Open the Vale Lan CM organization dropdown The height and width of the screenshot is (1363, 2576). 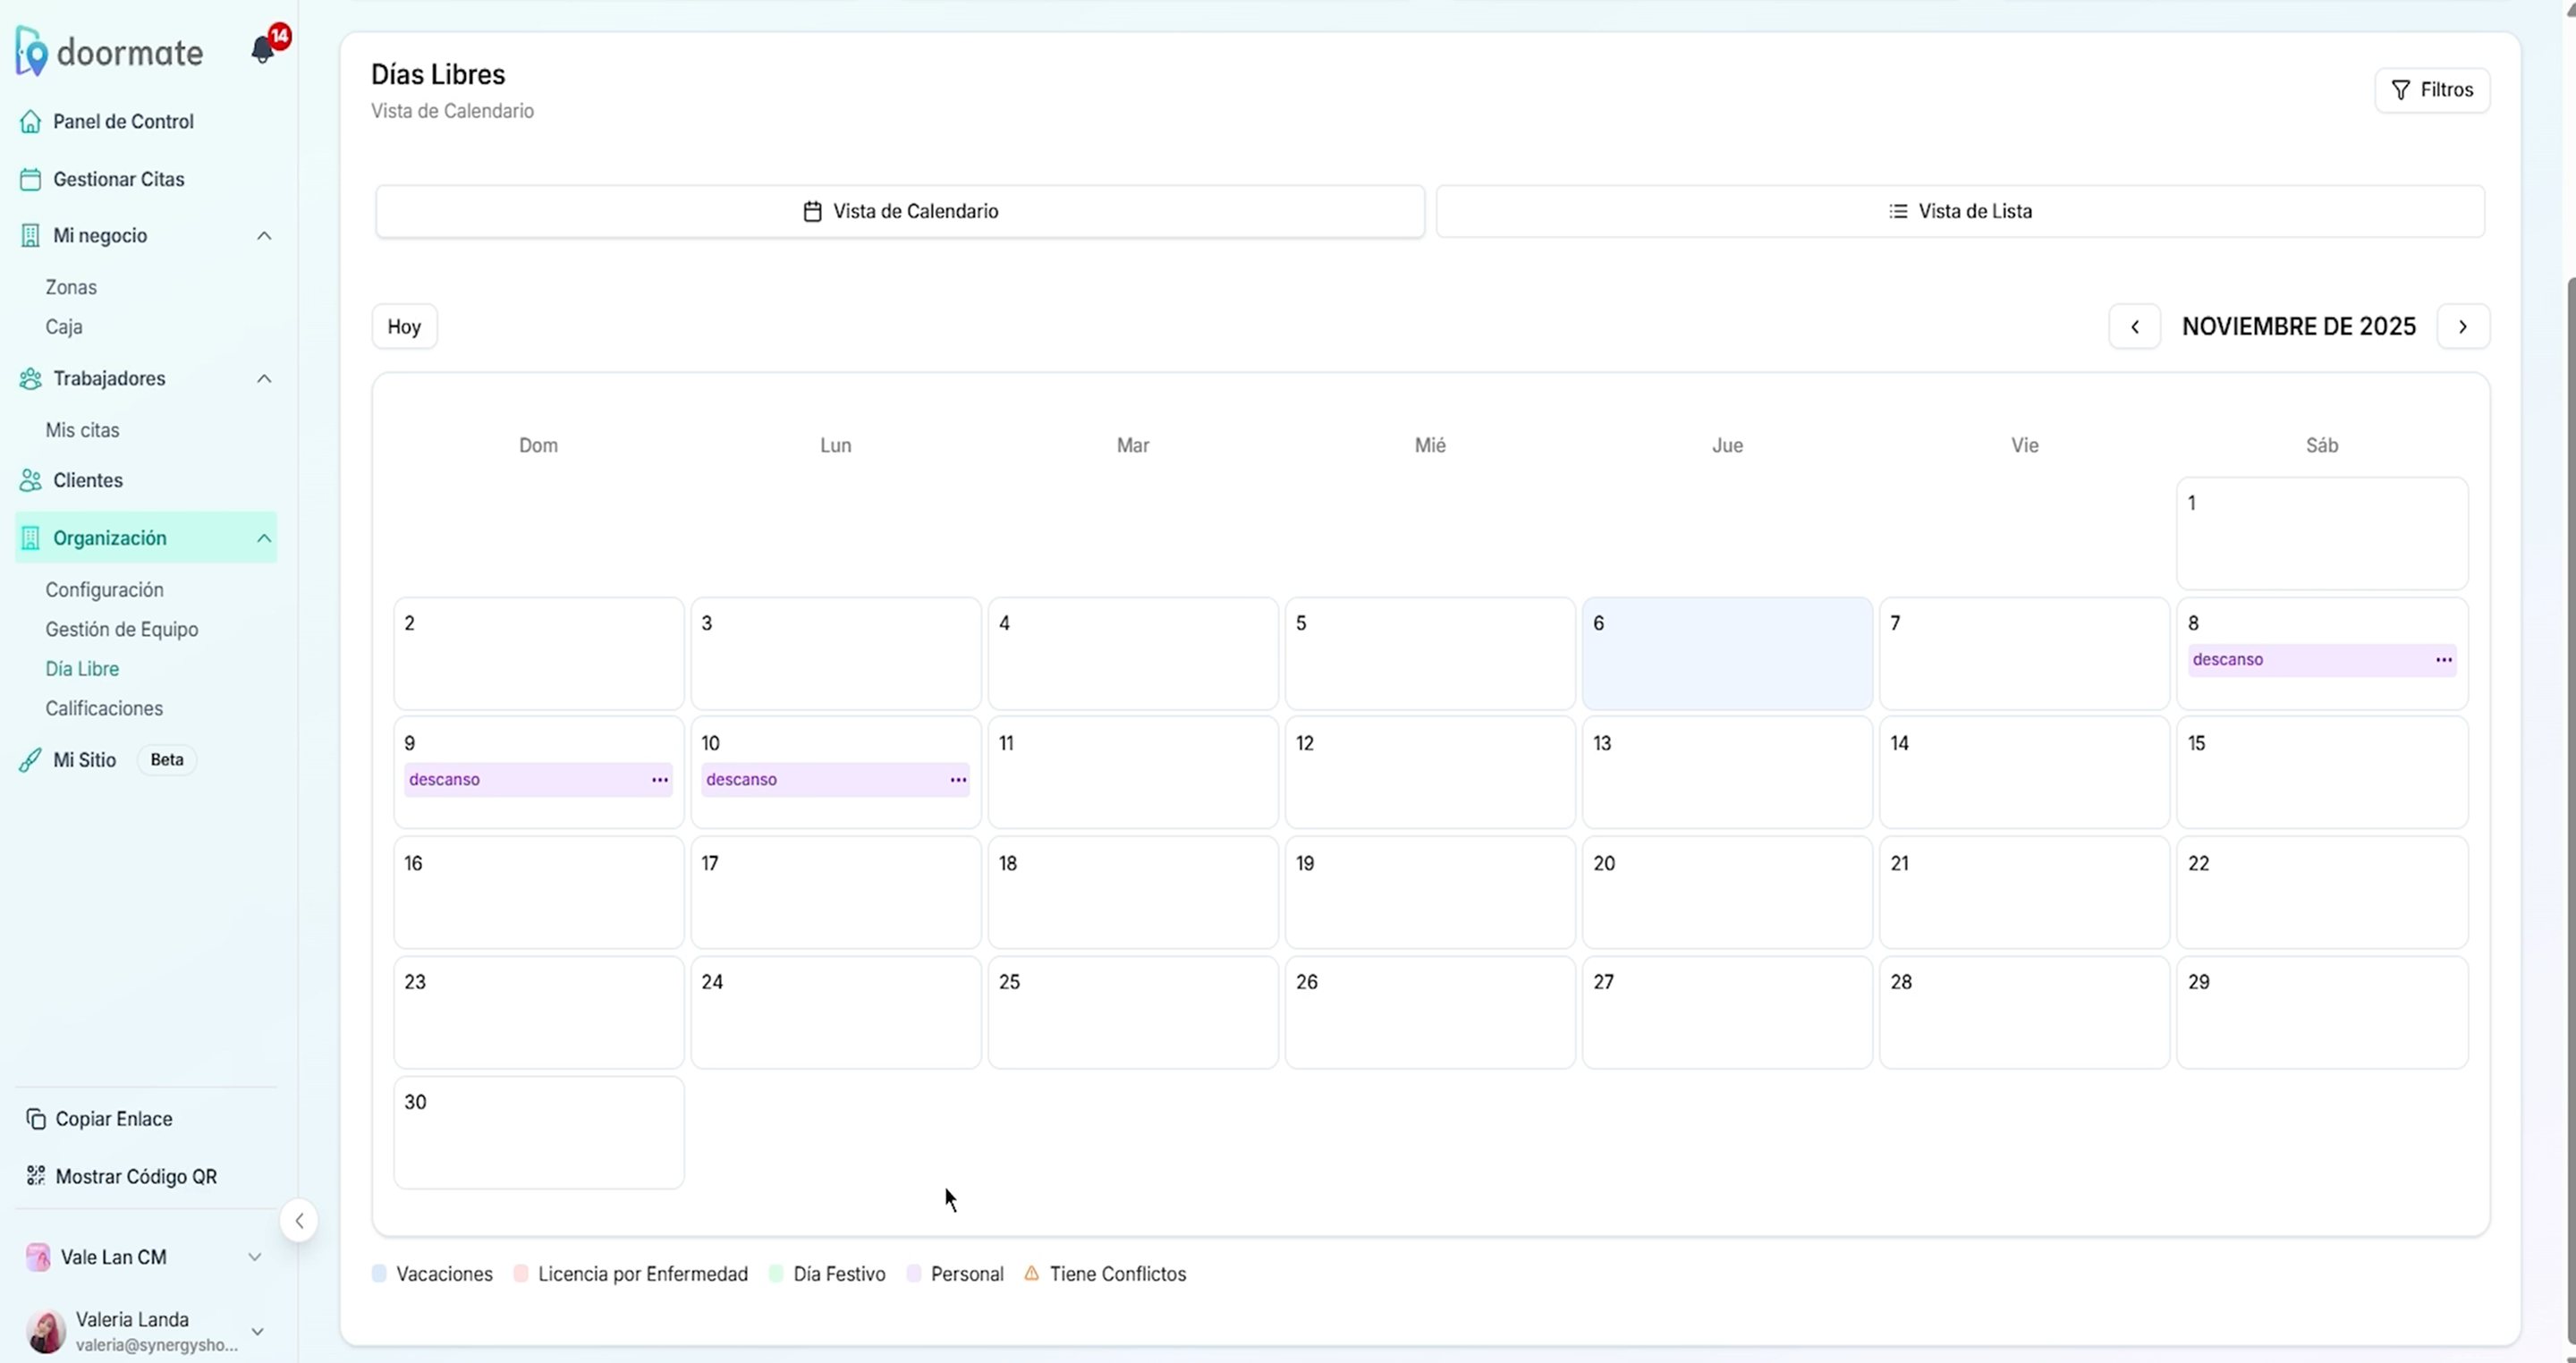point(254,1257)
